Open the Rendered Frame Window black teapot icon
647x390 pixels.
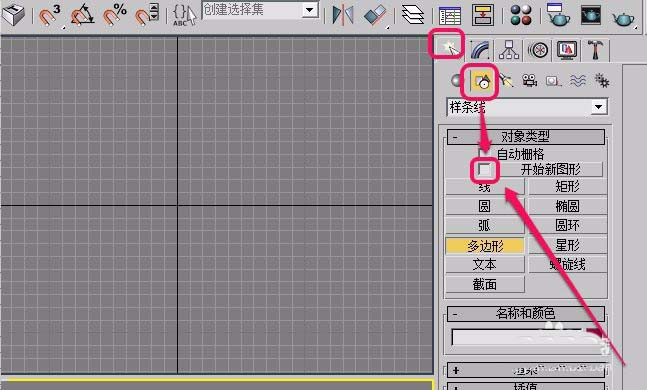pyautogui.click(x=591, y=15)
